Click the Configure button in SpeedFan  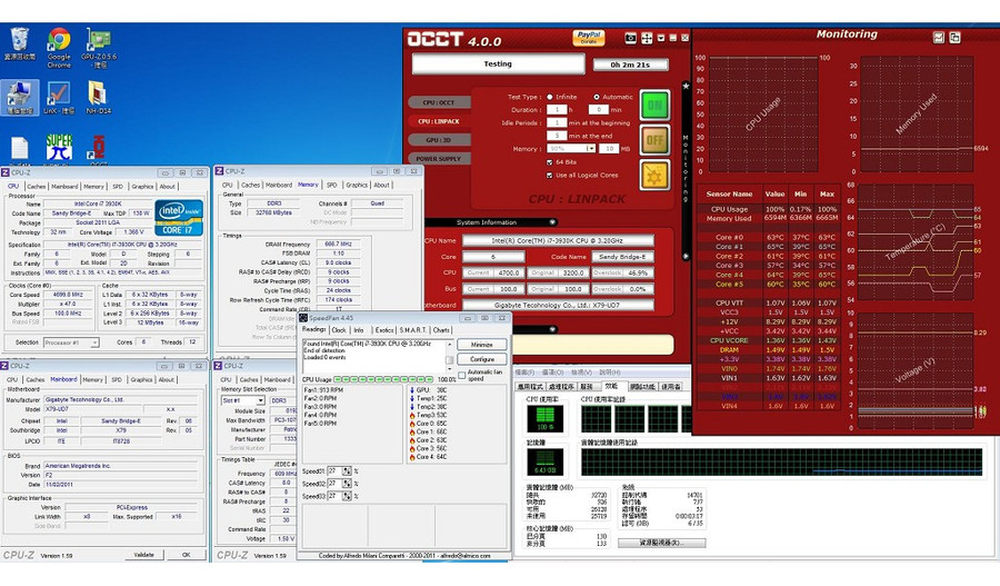tap(482, 359)
